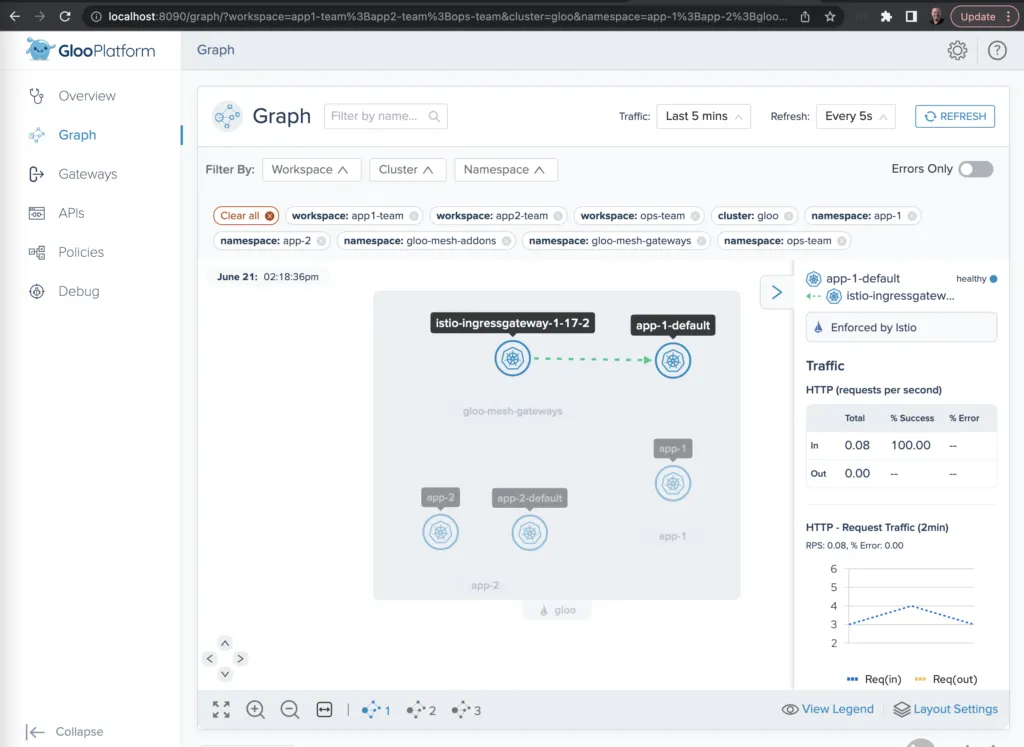1024x747 pixels.
Task: Pan graph up arrow
Action: coord(225,644)
